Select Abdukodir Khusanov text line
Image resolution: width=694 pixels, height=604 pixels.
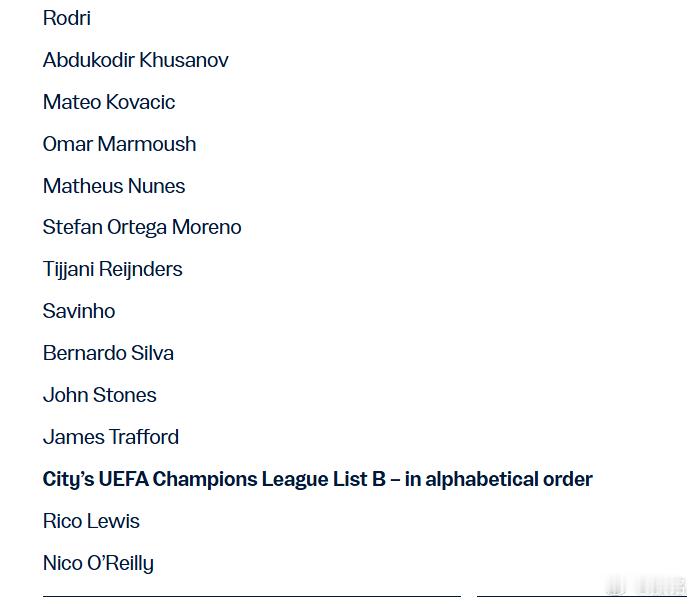135,60
